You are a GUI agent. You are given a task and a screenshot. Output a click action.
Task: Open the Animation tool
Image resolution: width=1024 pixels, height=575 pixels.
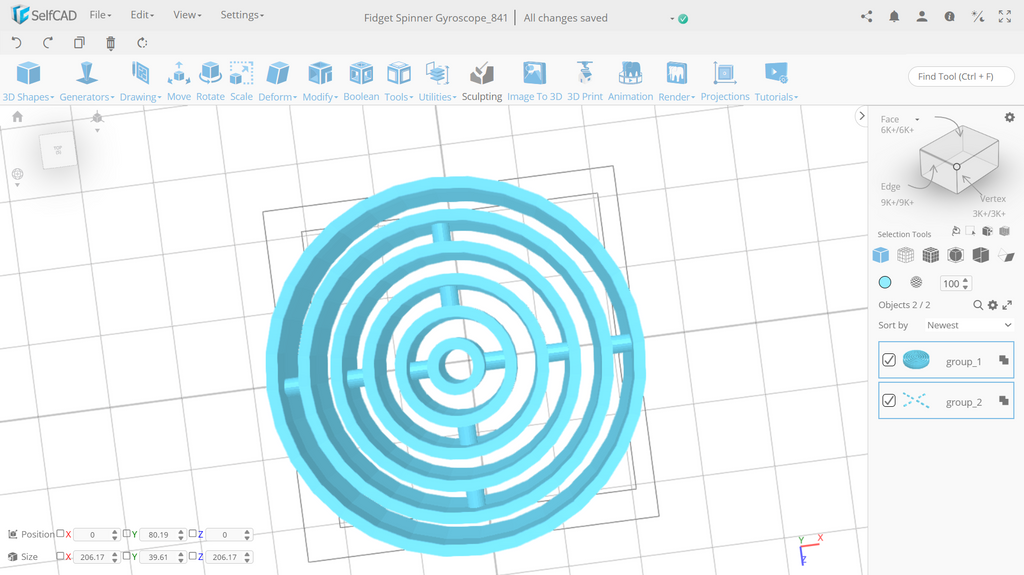tap(630, 81)
